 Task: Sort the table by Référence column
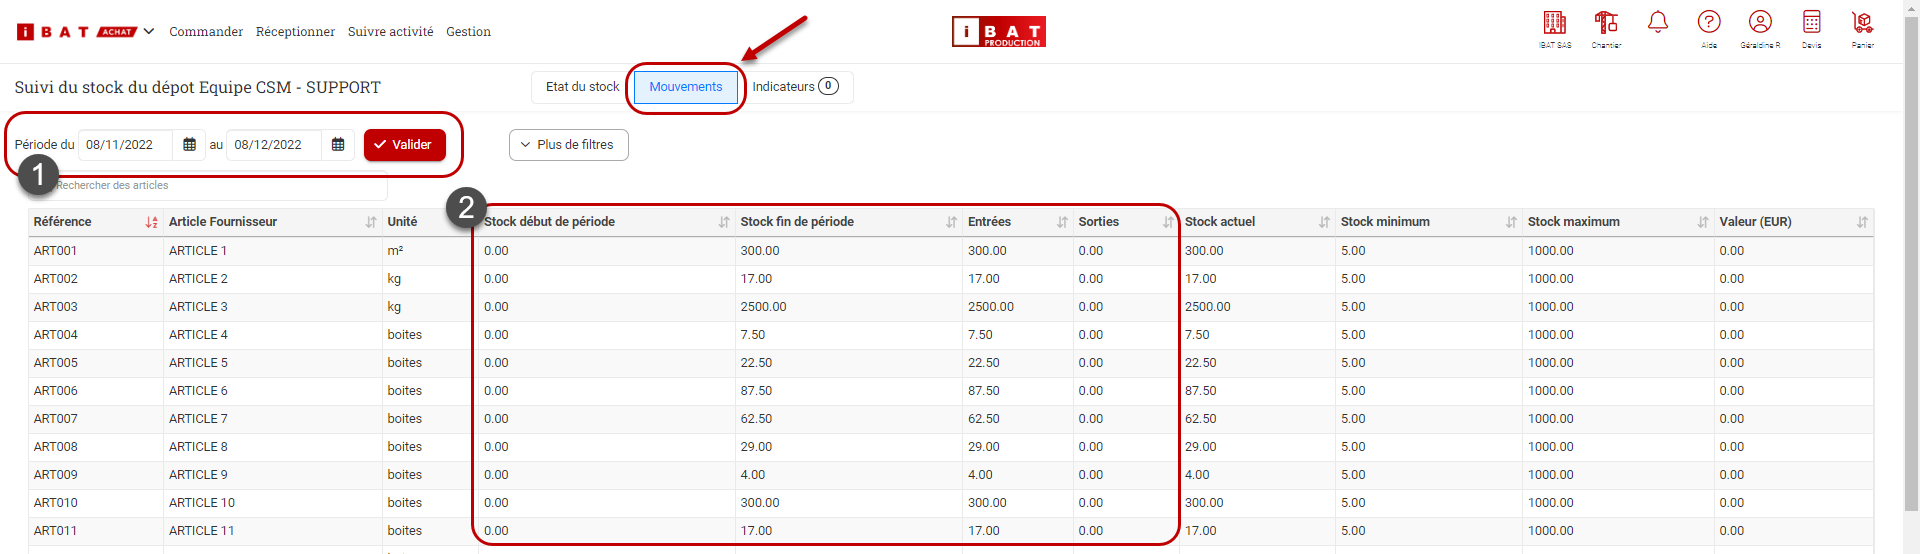151,222
